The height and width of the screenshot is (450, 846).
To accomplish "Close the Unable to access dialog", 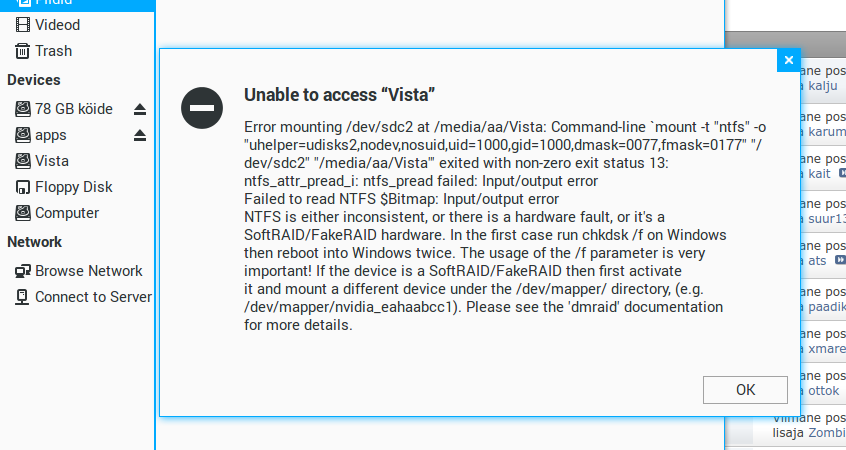I will tap(789, 60).
